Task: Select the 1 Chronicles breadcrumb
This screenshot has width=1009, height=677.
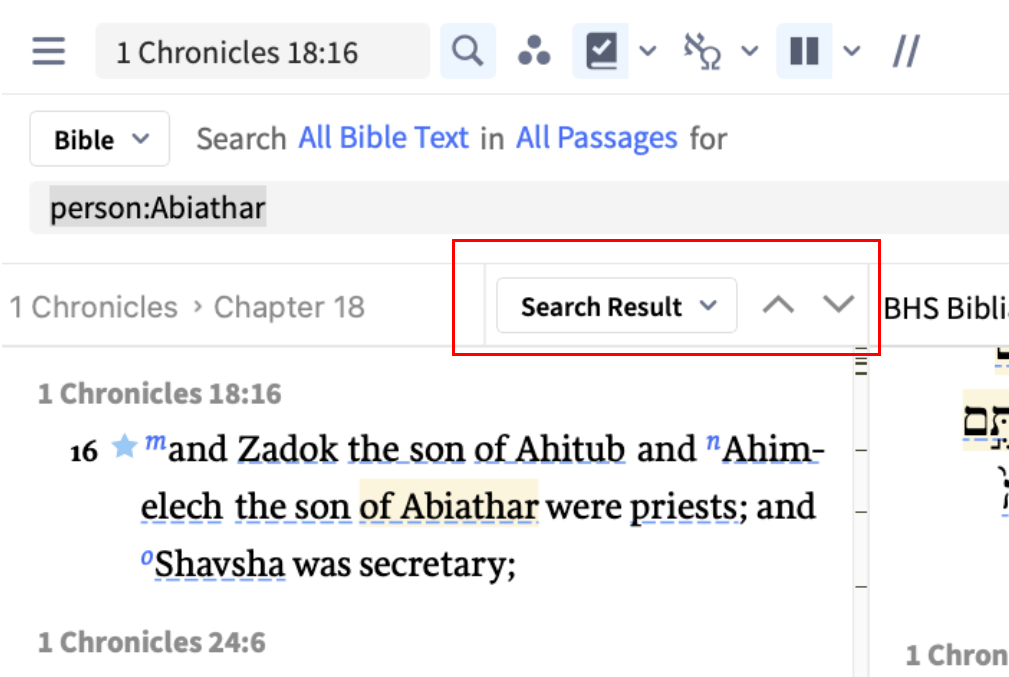Action: point(94,307)
